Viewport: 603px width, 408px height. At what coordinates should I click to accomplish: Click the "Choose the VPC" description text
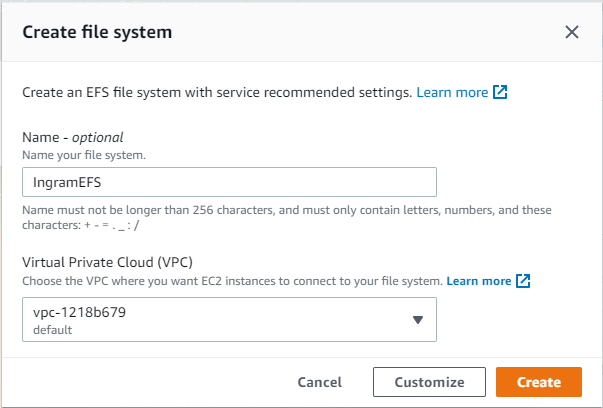tap(231, 281)
